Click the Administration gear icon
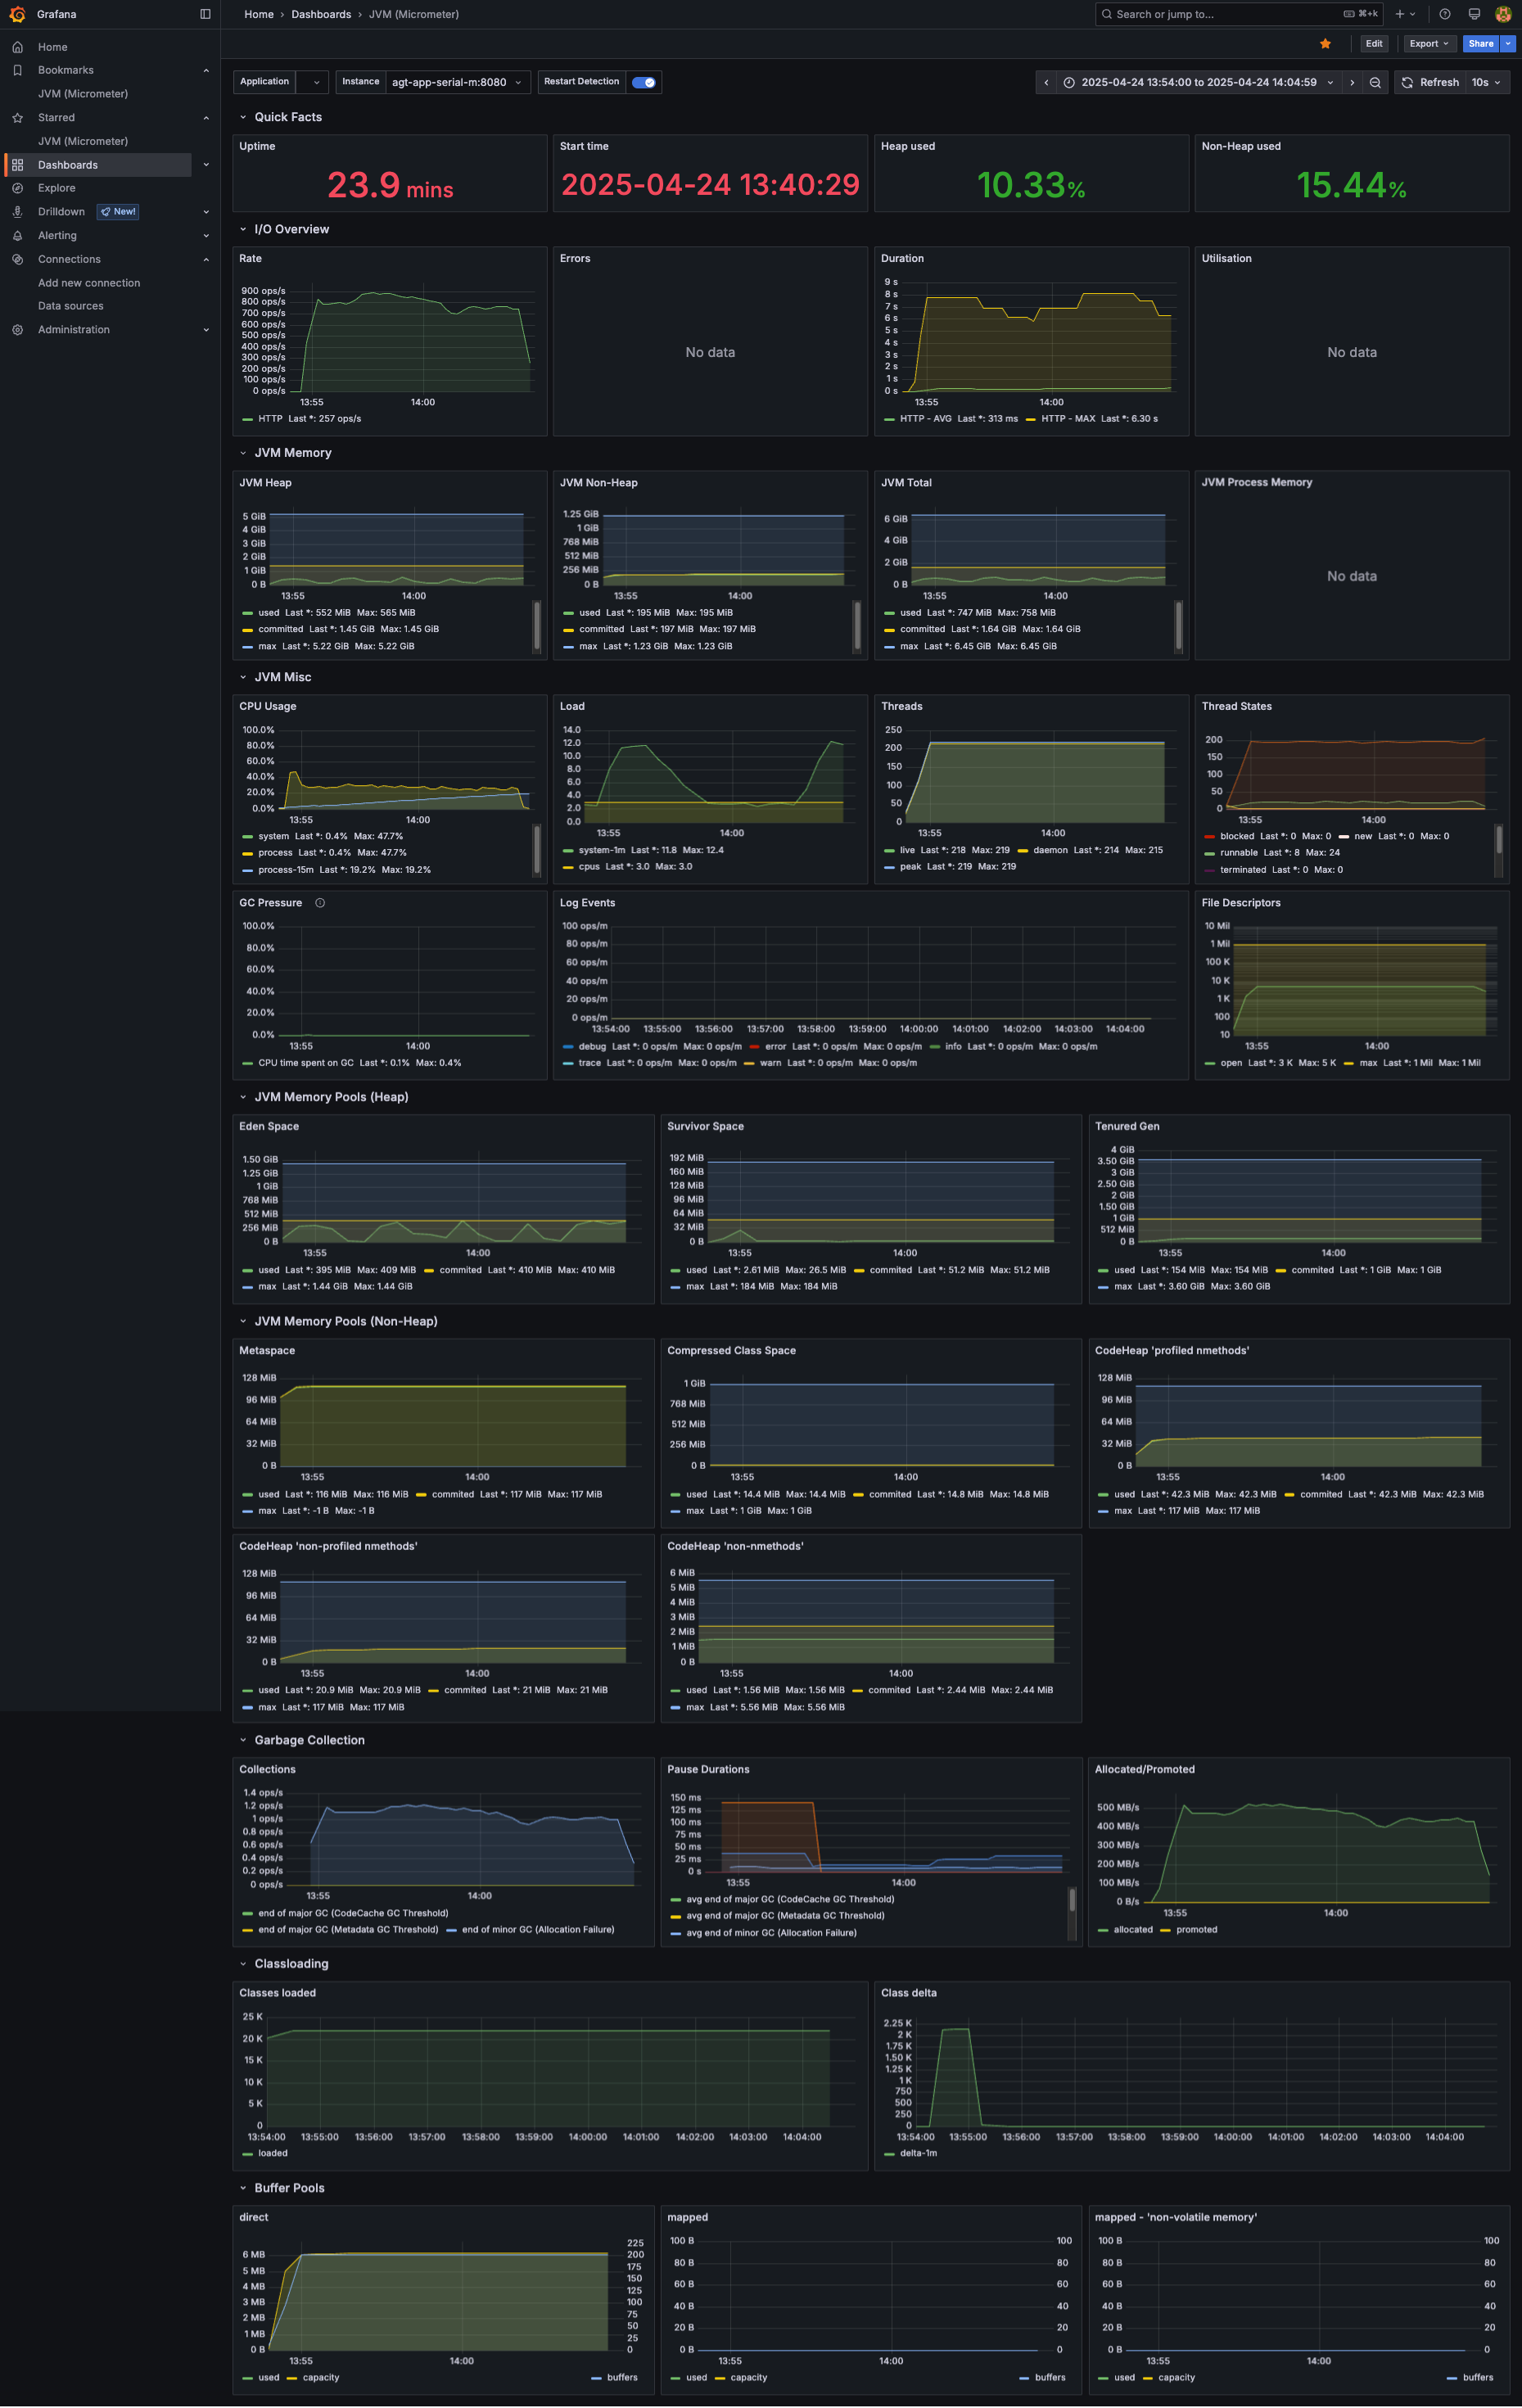The image size is (1522, 2408). point(17,330)
